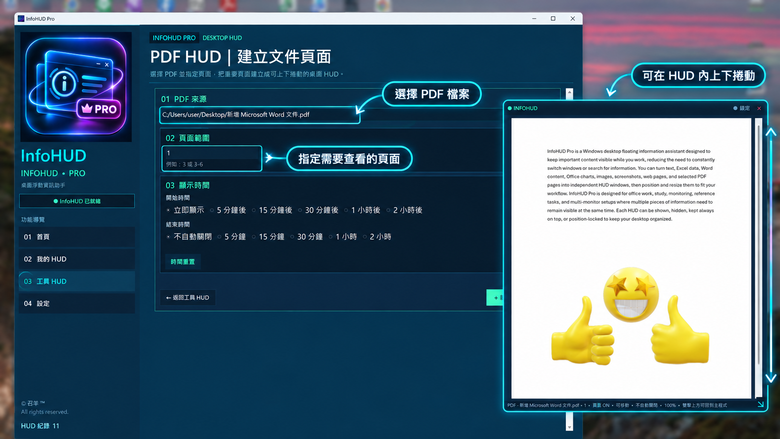The height and width of the screenshot is (439, 780).
Task: Click the PDF page preview in the HUD
Action: (x=631, y=258)
